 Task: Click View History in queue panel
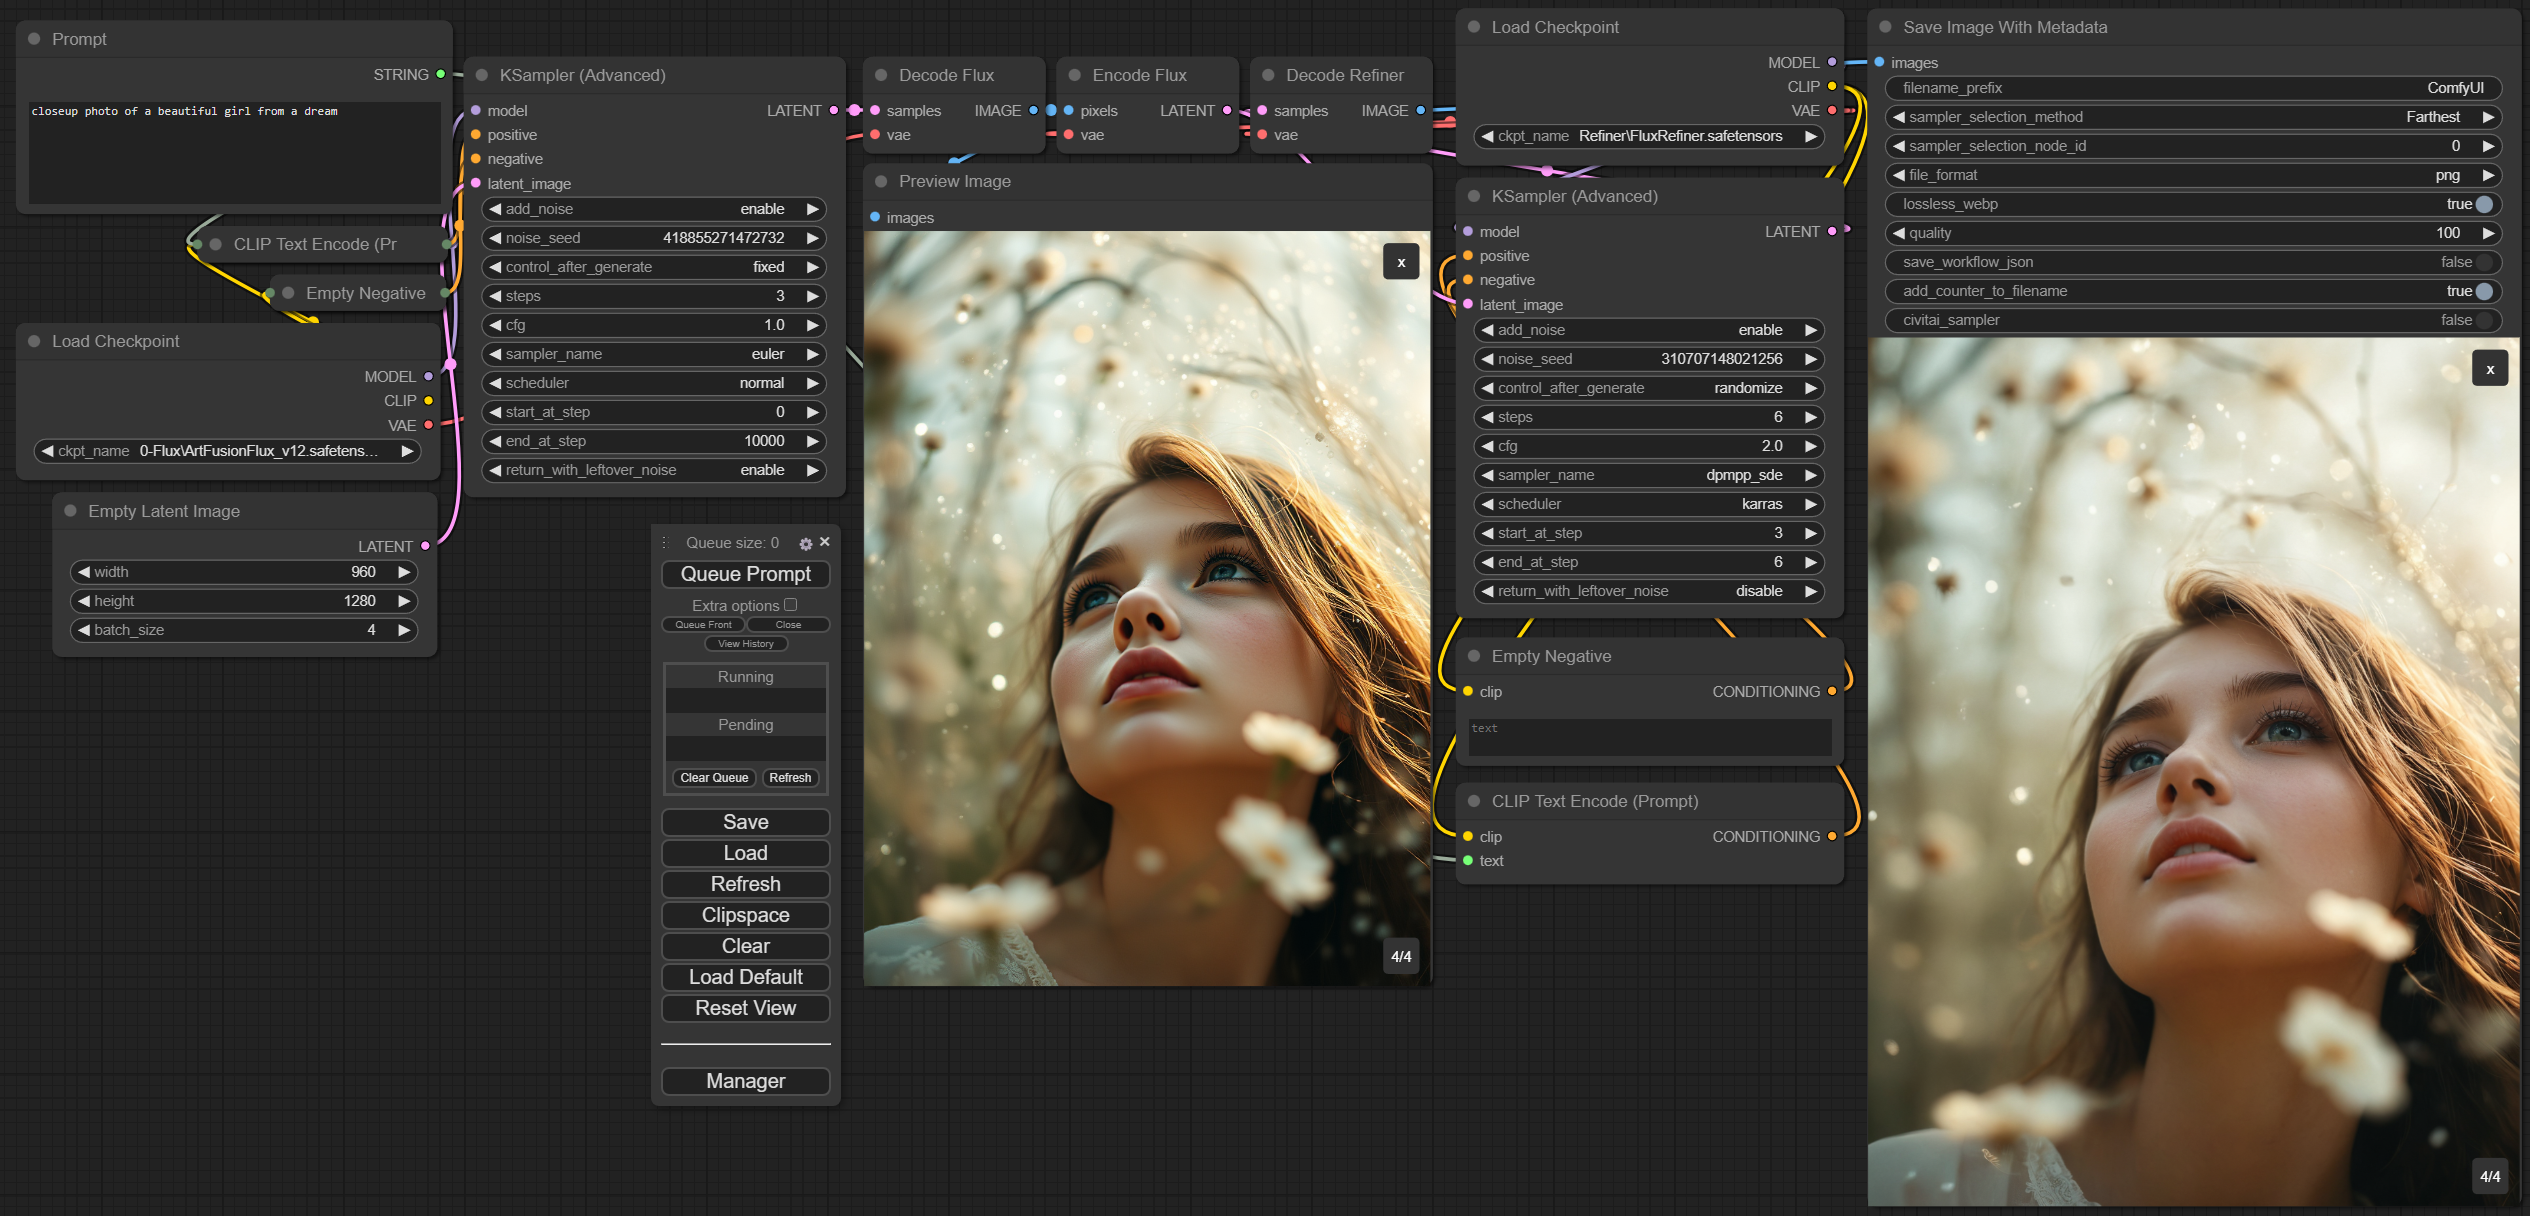pos(746,644)
